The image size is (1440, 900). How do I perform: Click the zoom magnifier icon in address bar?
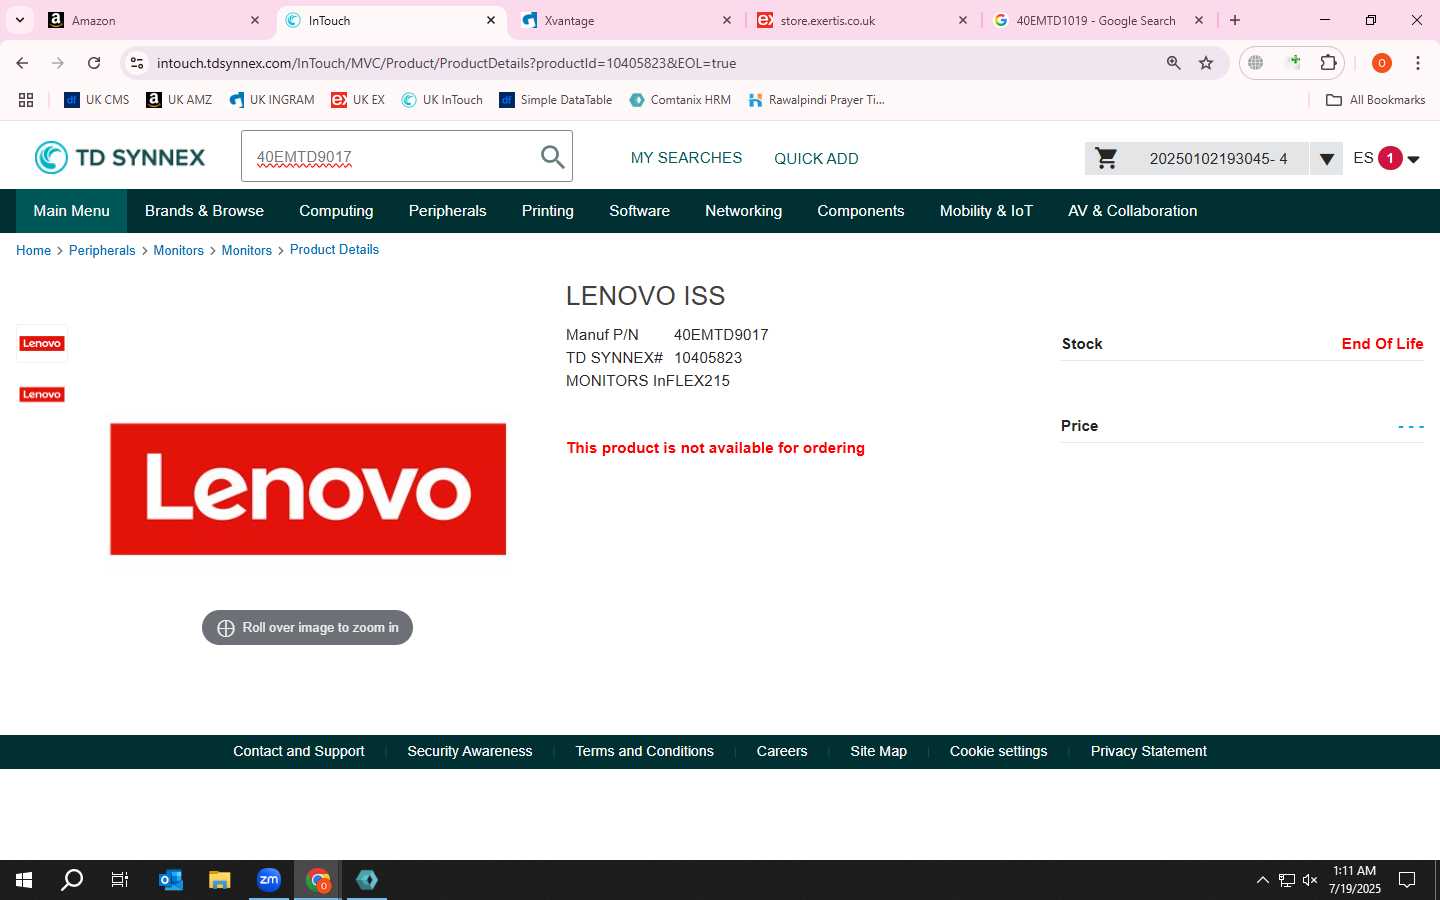(1174, 63)
